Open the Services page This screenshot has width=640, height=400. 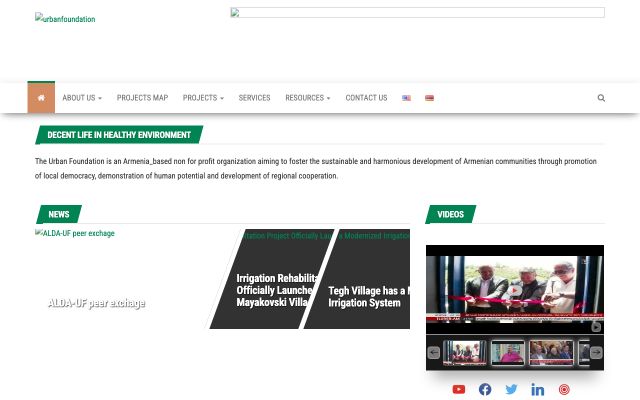[x=254, y=98]
